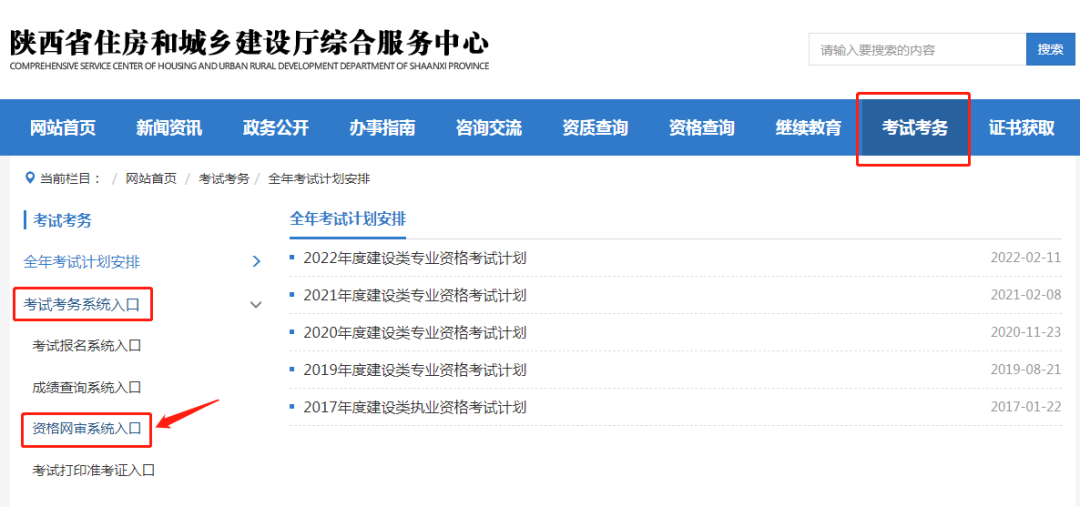Click the location pin icon in breadcrumb

pos(30,178)
